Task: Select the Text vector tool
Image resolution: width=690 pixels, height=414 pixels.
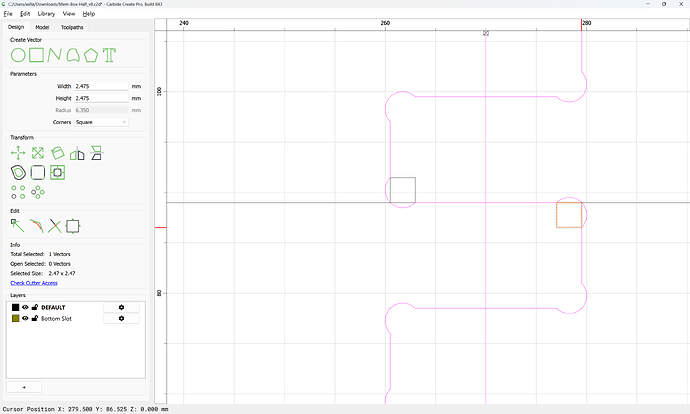Action: 109,55
